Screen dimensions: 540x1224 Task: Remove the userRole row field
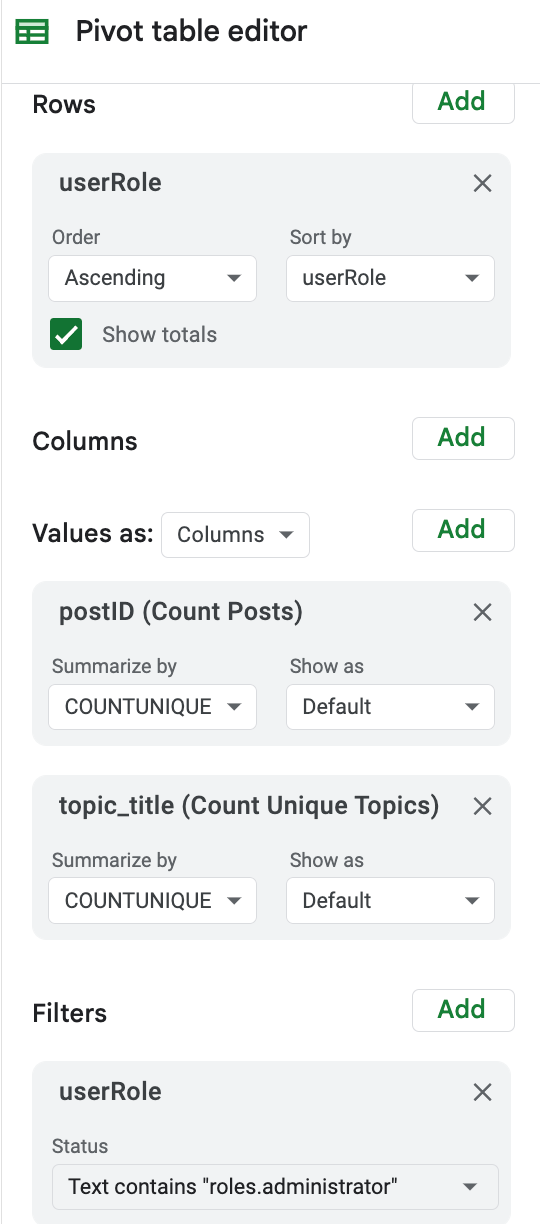tap(482, 183)
